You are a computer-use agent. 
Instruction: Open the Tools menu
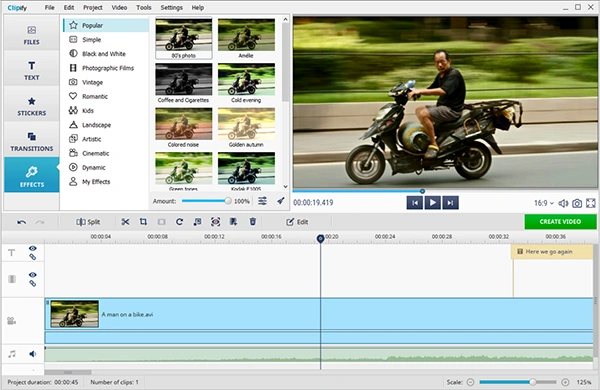pos(143,7)
